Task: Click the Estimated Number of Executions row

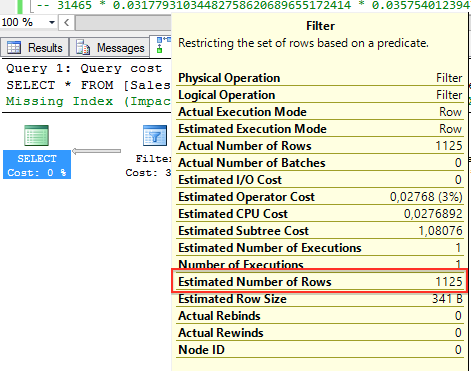Action: pos(320,248)
